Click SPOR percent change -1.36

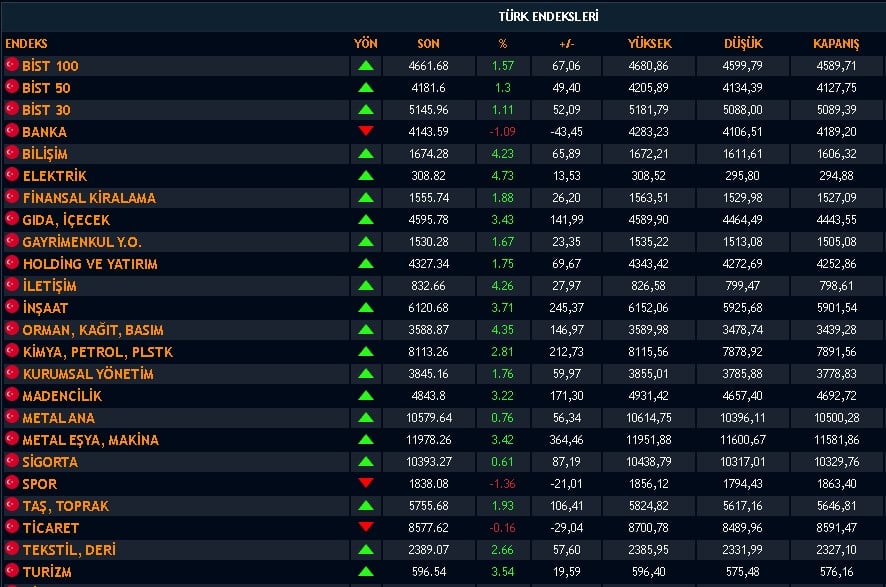502,484
